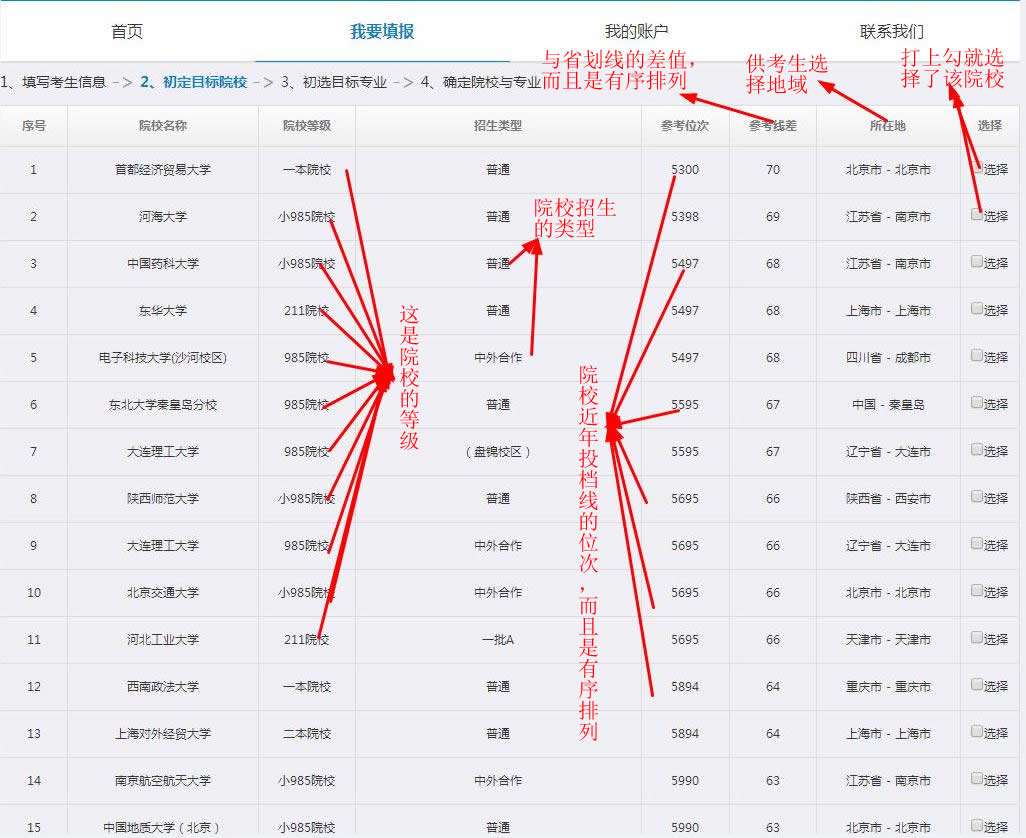Viewport: 1026px width, 838px height.
Task: Click school name 陕西师范大学
Action: [x=163, y=498]
